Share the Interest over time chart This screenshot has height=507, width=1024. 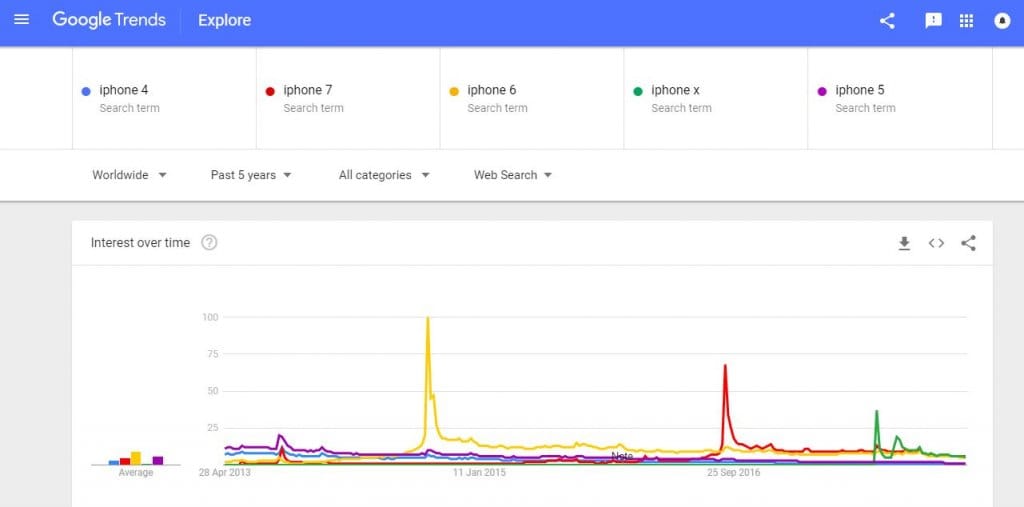click(968, 243)
